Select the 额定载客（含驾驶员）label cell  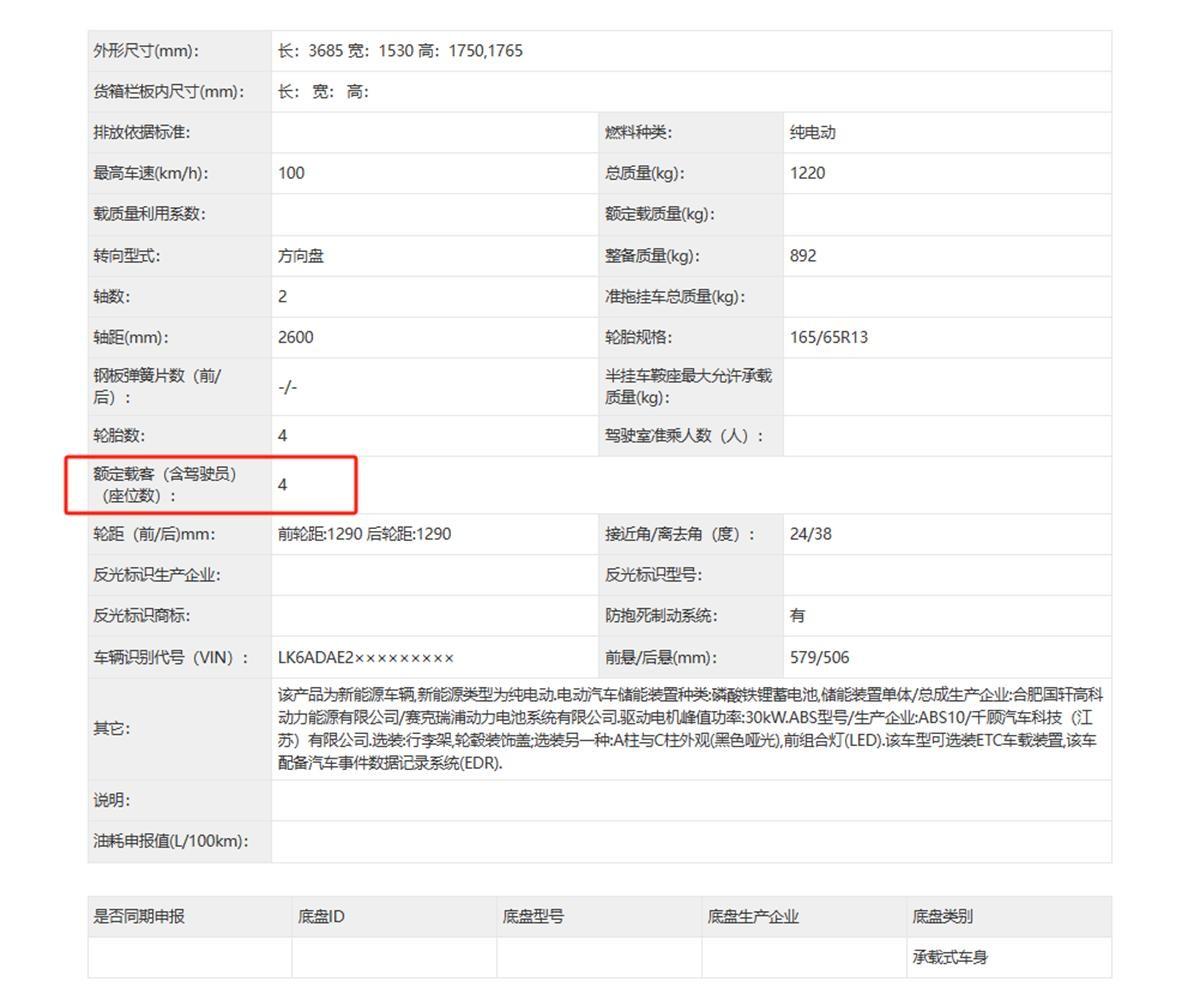coord(166,485)
